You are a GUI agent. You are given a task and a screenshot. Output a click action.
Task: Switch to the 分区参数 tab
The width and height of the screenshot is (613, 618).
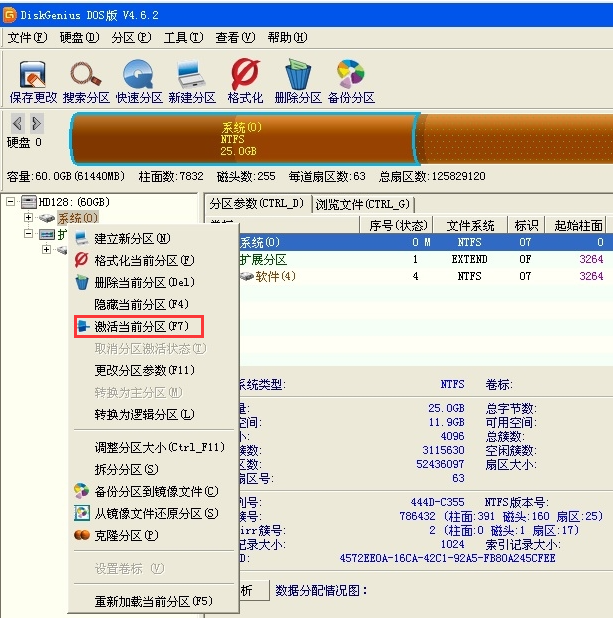256,204
